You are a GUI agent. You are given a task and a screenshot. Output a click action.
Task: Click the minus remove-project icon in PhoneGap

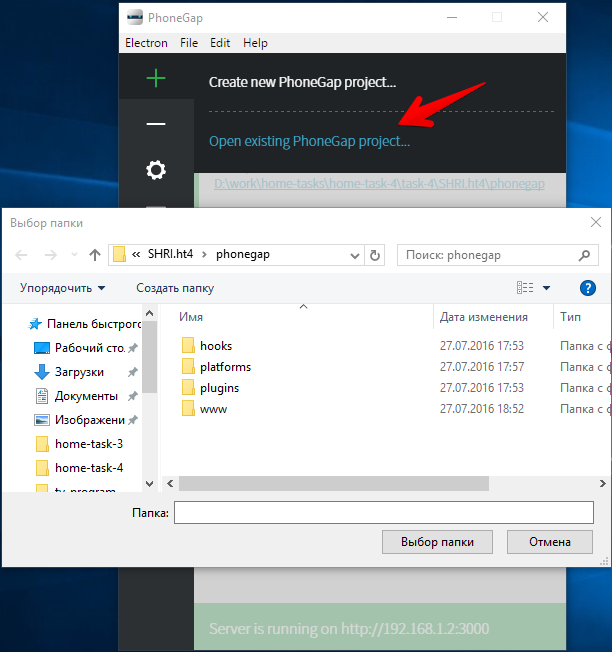(x=156, y=123)
